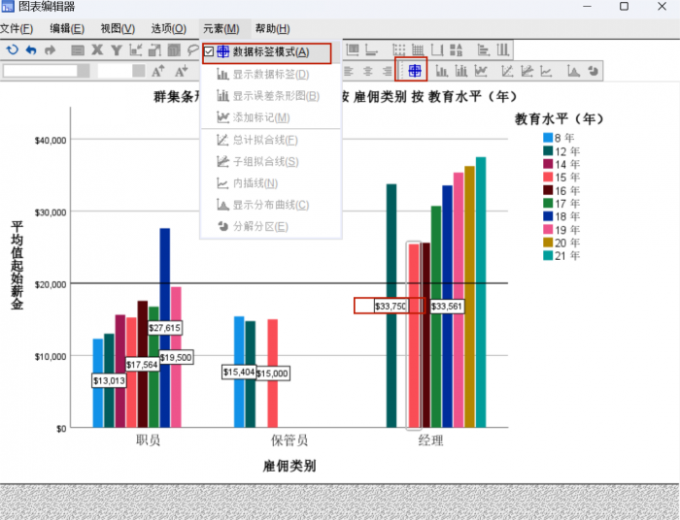Click the increase font size A icon

click(158, 71)
